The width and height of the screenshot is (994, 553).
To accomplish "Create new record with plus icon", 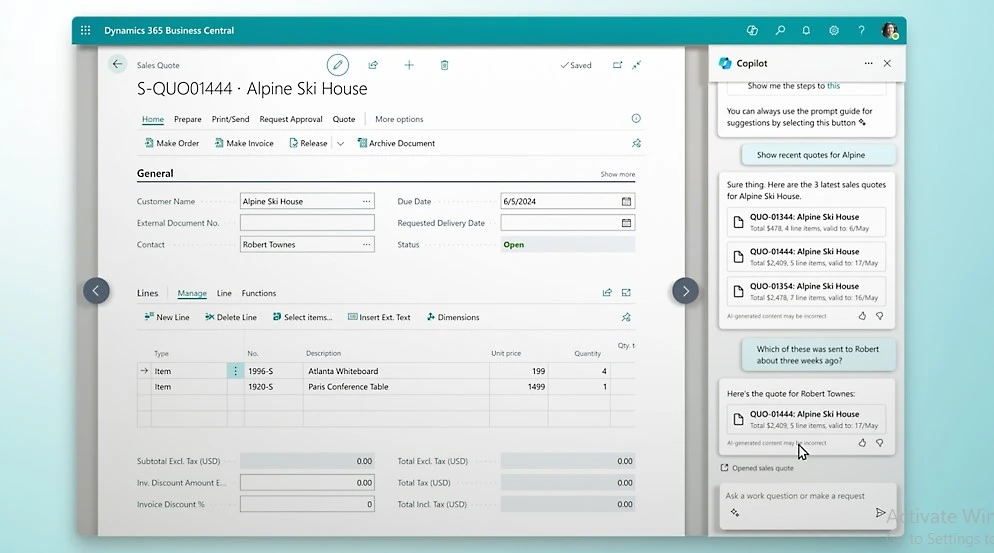I will (x=409, y=65).
